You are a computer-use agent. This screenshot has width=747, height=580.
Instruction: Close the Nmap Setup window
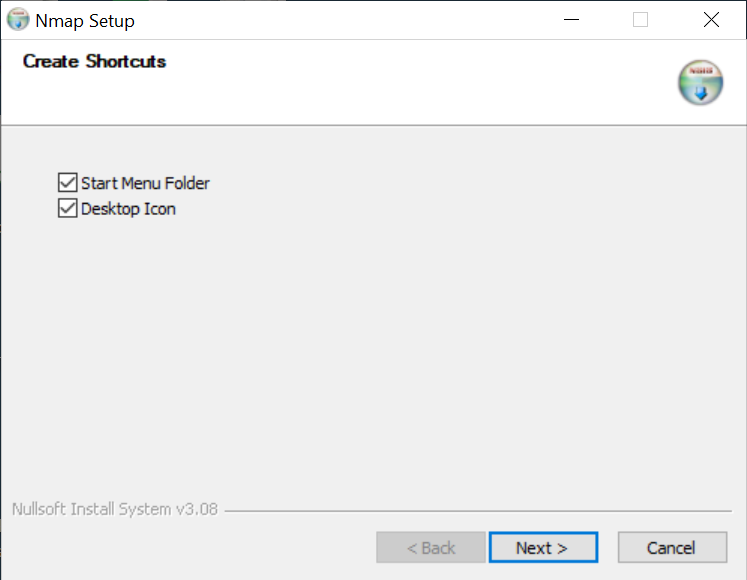tap(711, 20)
